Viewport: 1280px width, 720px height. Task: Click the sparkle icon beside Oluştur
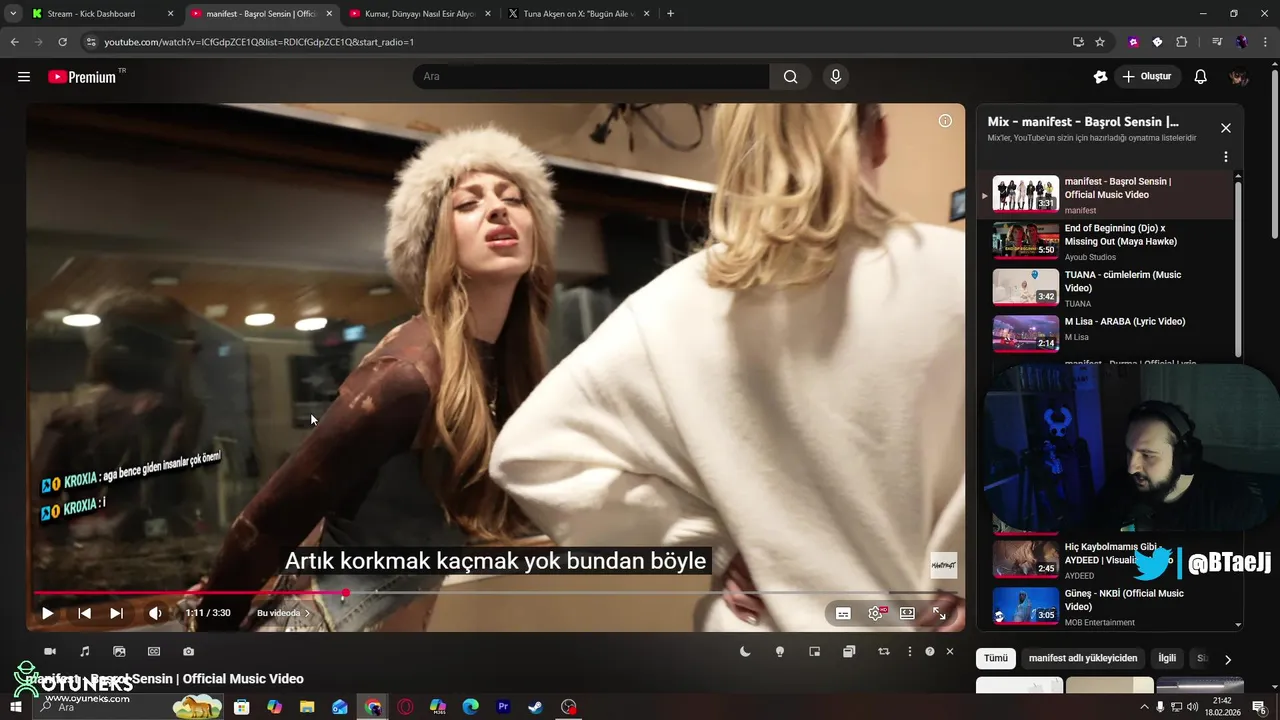[1101, 77]
